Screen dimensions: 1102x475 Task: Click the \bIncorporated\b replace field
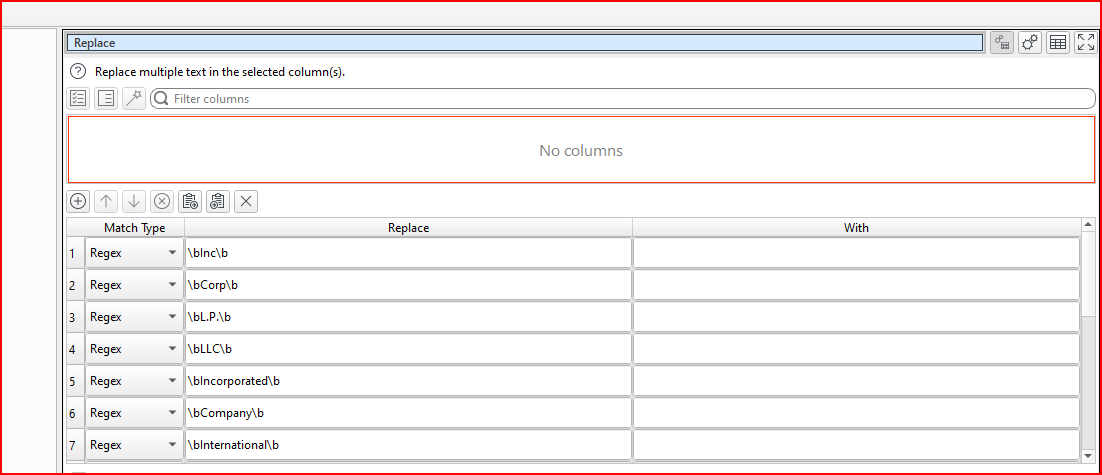[408, 381]
